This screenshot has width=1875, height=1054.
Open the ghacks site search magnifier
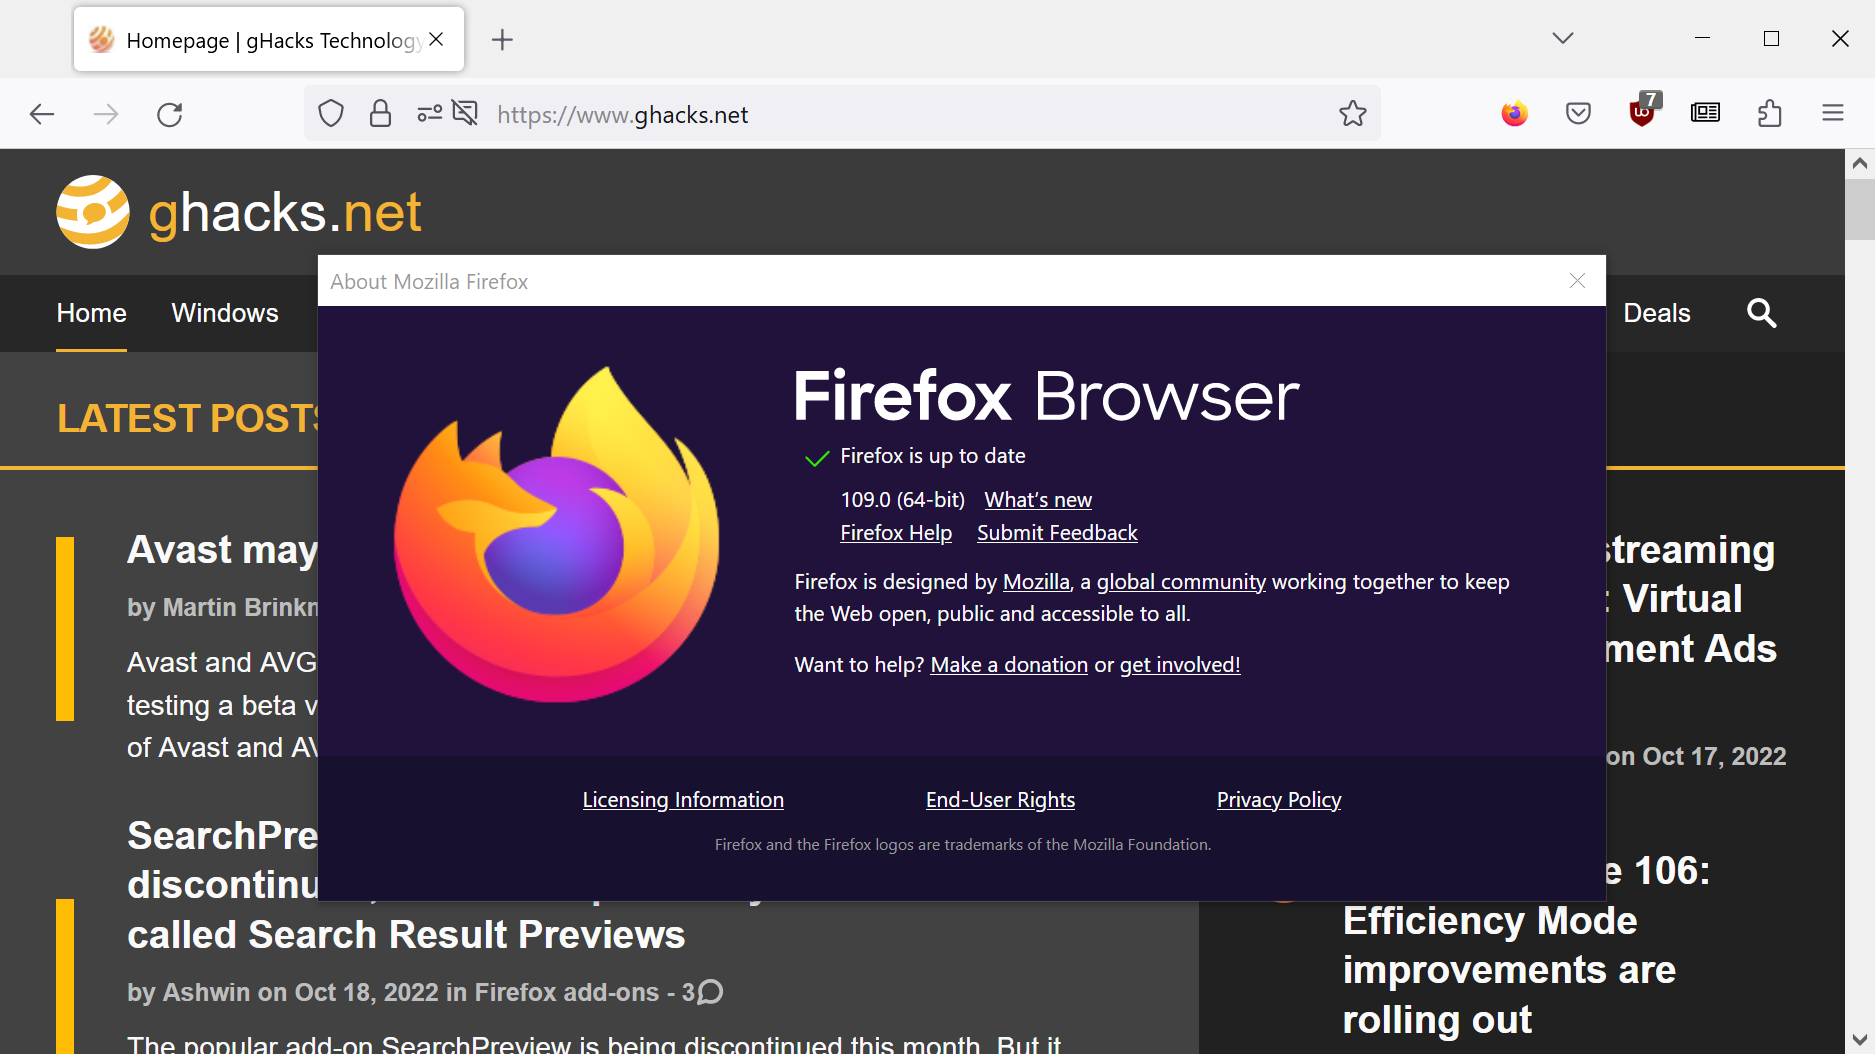(1762, 313)
